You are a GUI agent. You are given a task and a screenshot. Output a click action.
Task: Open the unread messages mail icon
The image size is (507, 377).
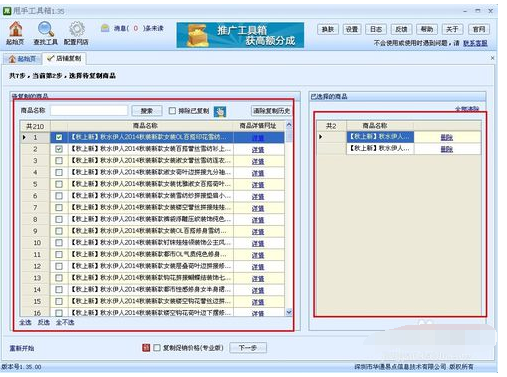105,28
